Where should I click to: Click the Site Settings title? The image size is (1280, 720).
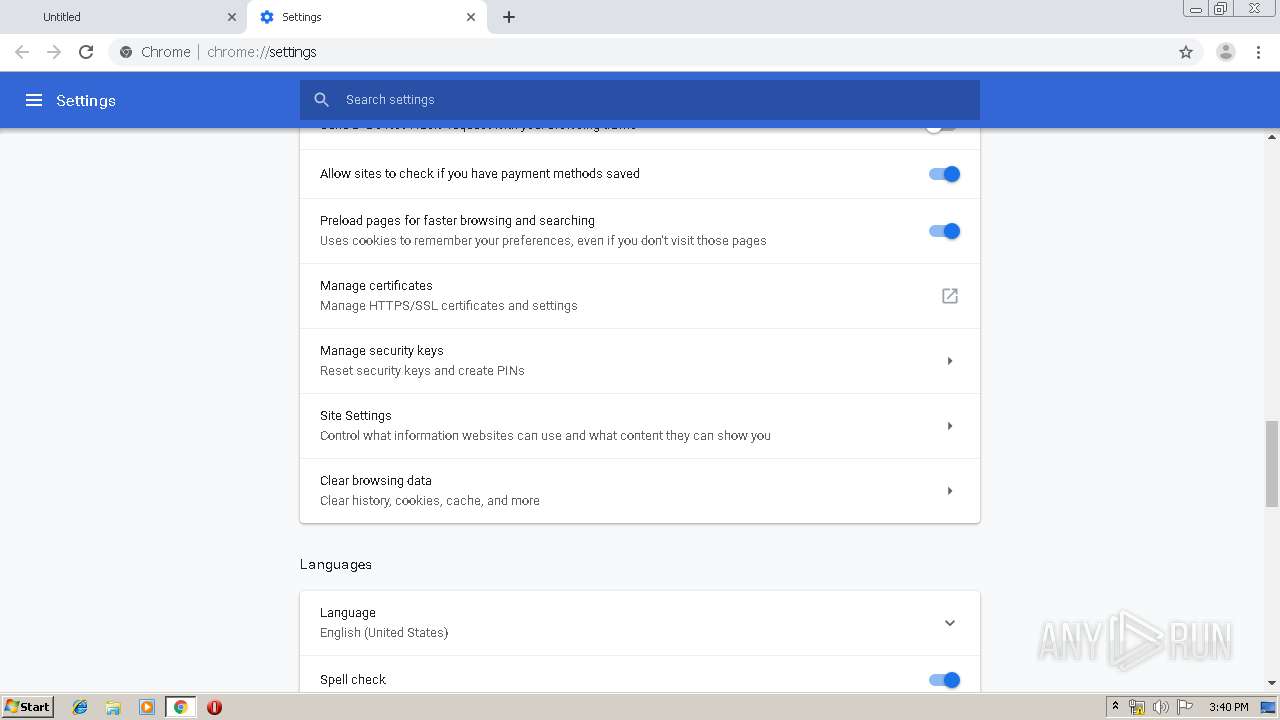[x=356, y=416]
